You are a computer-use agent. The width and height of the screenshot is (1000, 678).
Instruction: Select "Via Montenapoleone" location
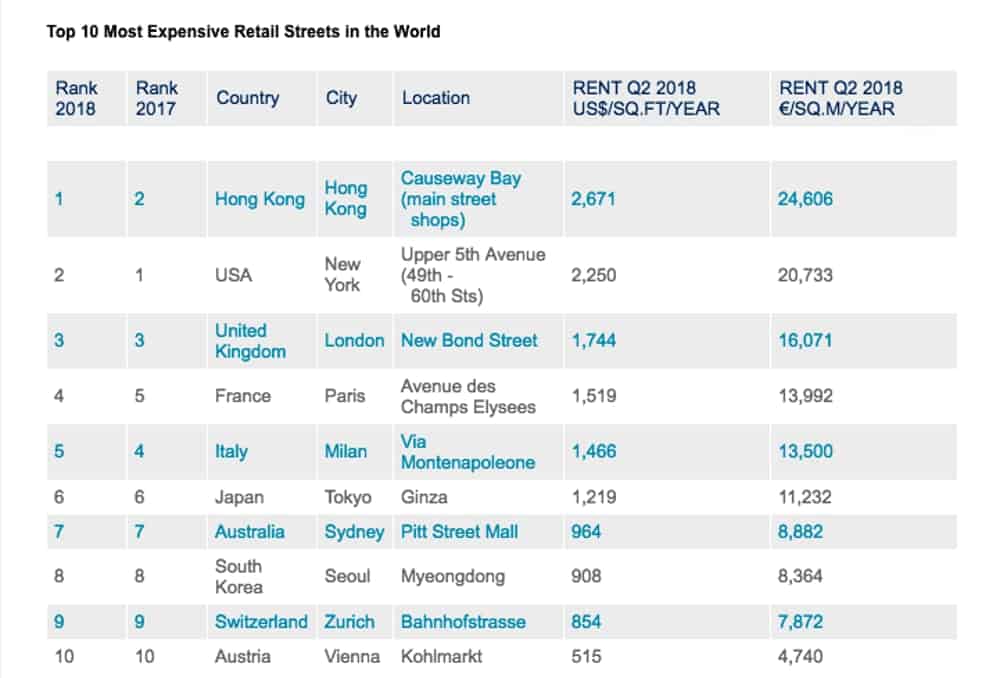click(x=467, y=452)
